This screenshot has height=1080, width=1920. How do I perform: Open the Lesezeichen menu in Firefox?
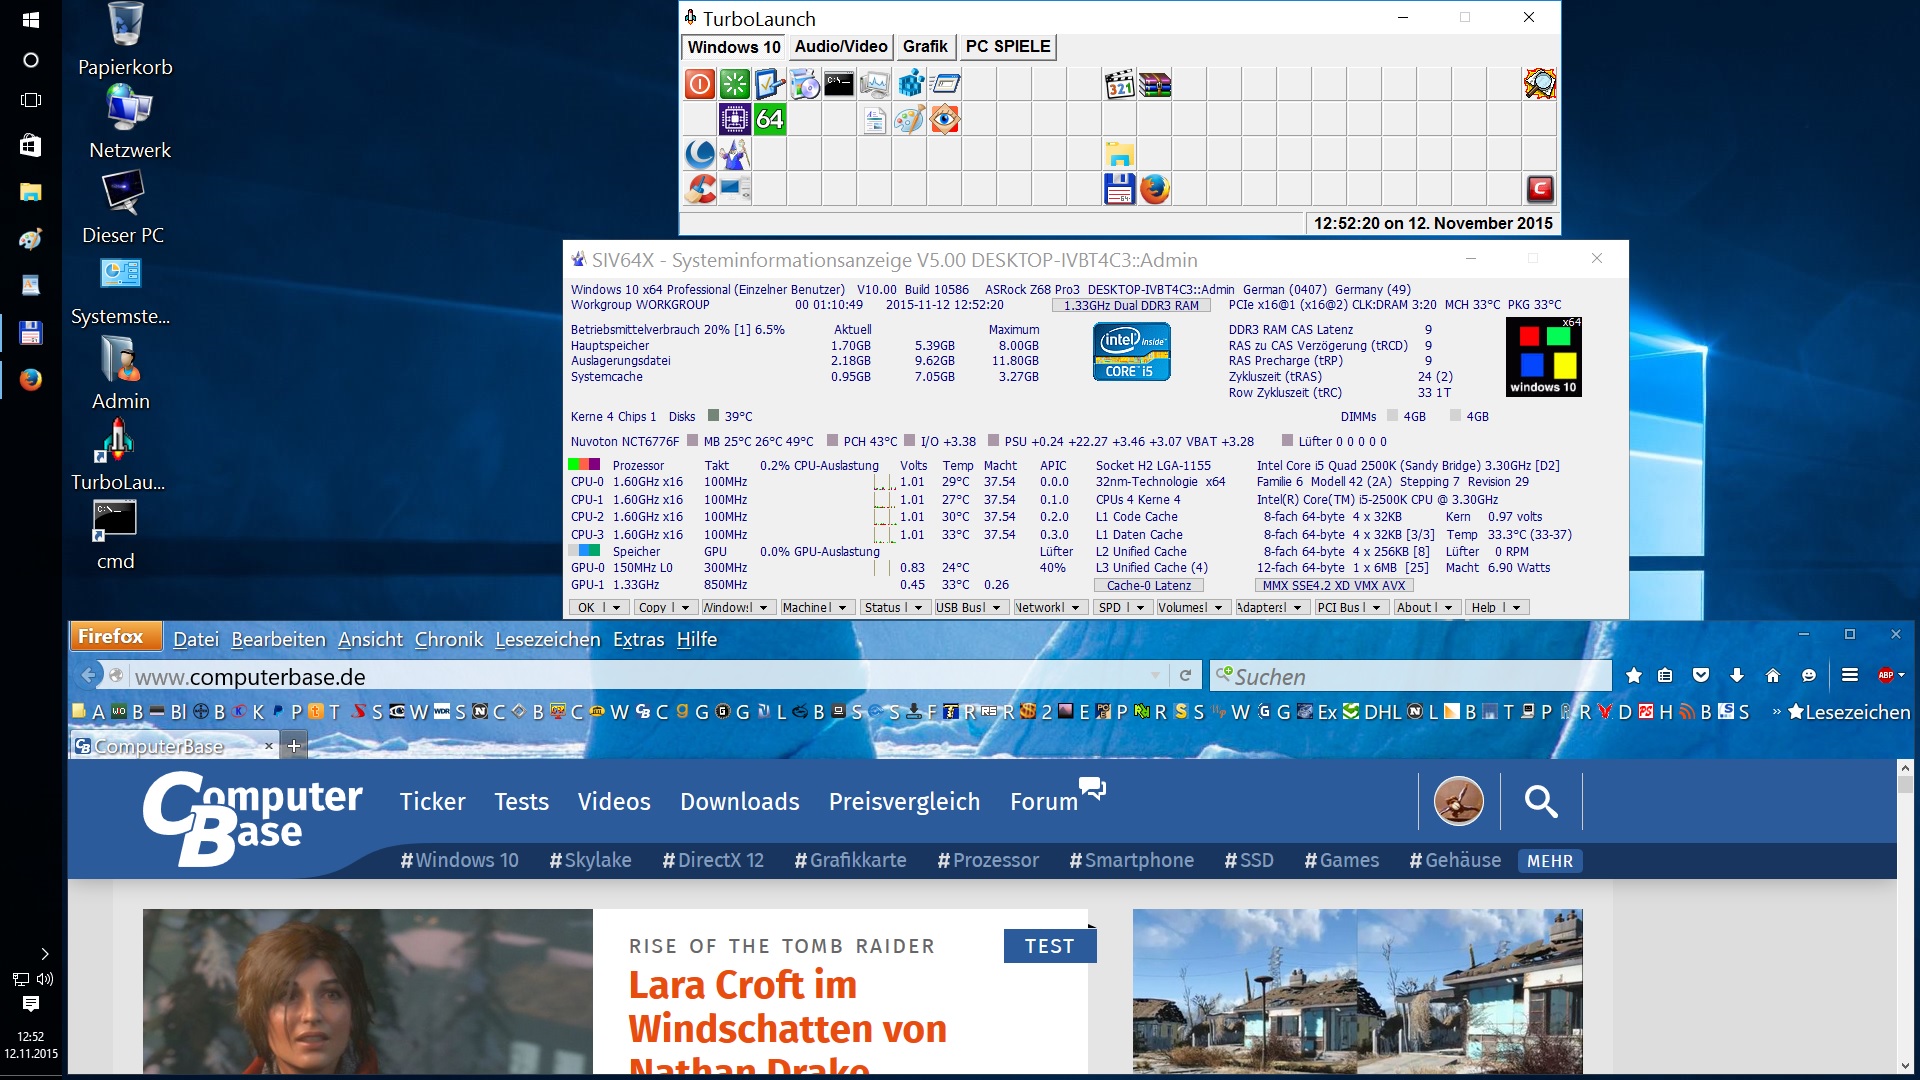[547, 640]
